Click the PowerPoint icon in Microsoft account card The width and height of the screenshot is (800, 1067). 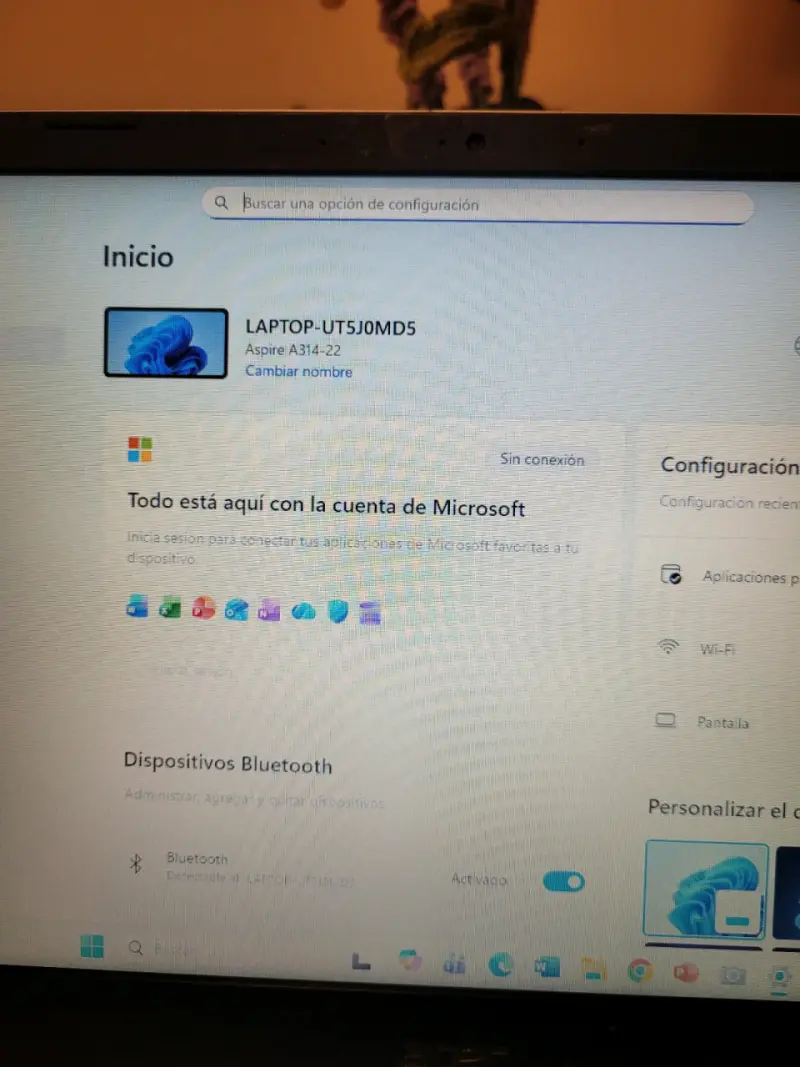(x=203, y=607)
